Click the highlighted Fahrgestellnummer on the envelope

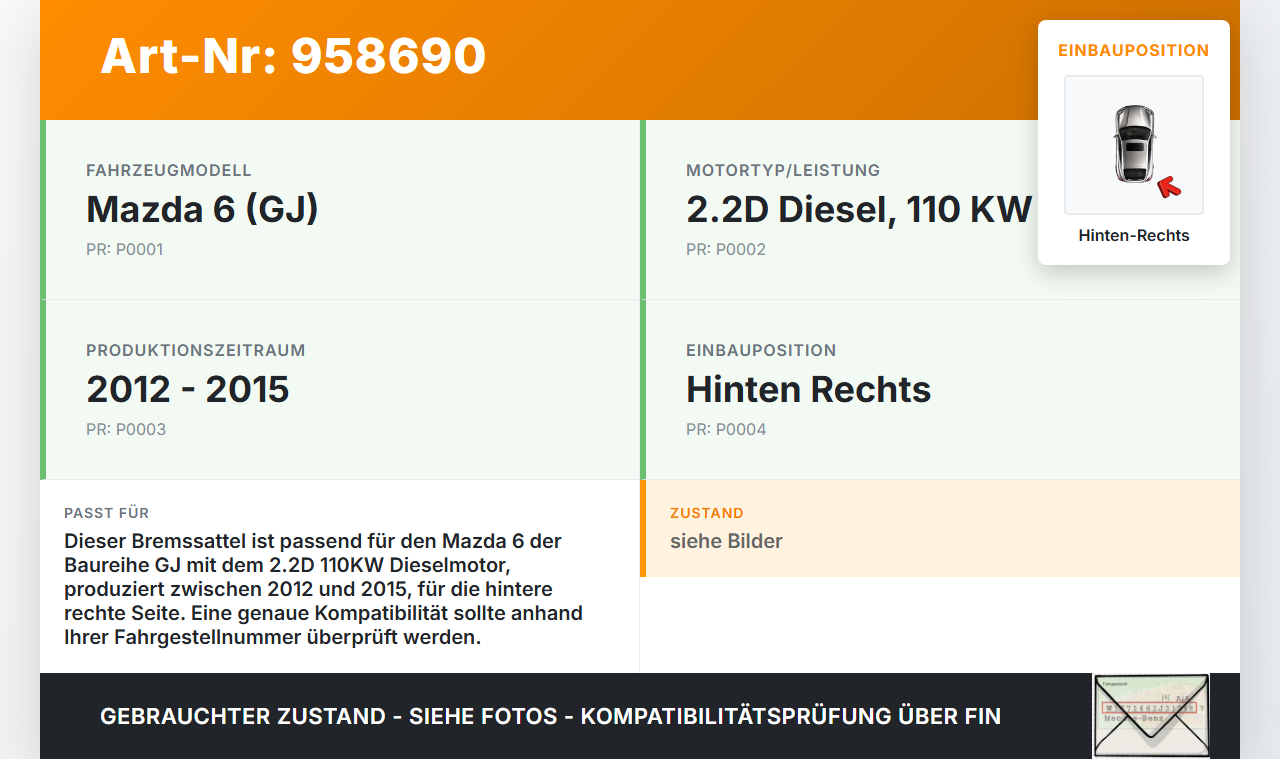(x=1151, y=705)
